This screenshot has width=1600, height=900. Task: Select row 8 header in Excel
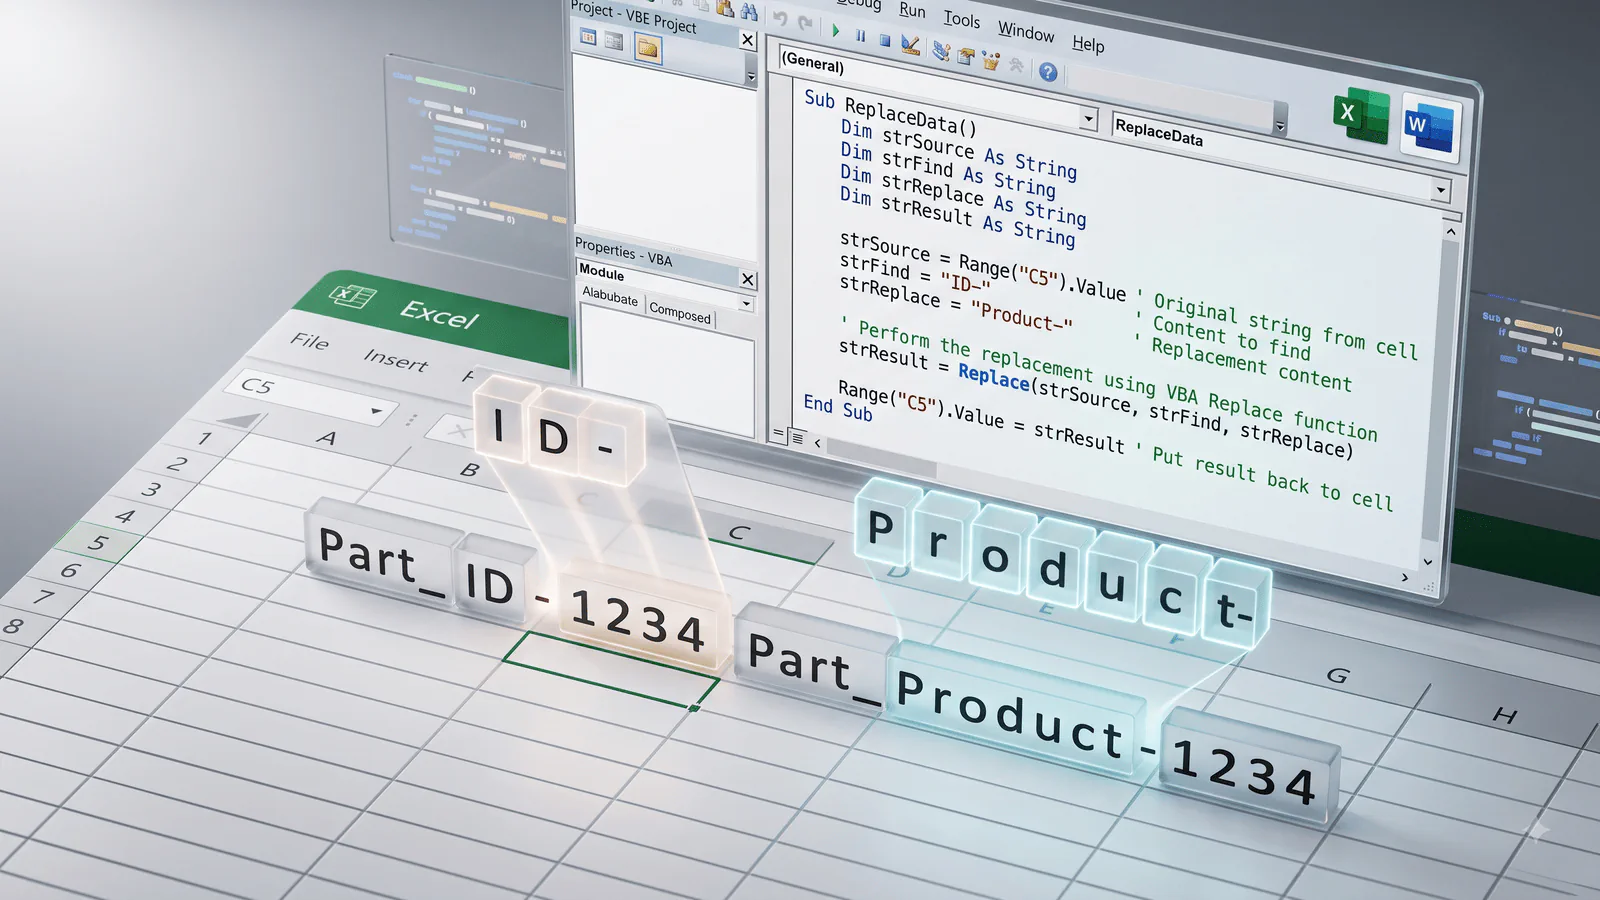click(13, 627)
